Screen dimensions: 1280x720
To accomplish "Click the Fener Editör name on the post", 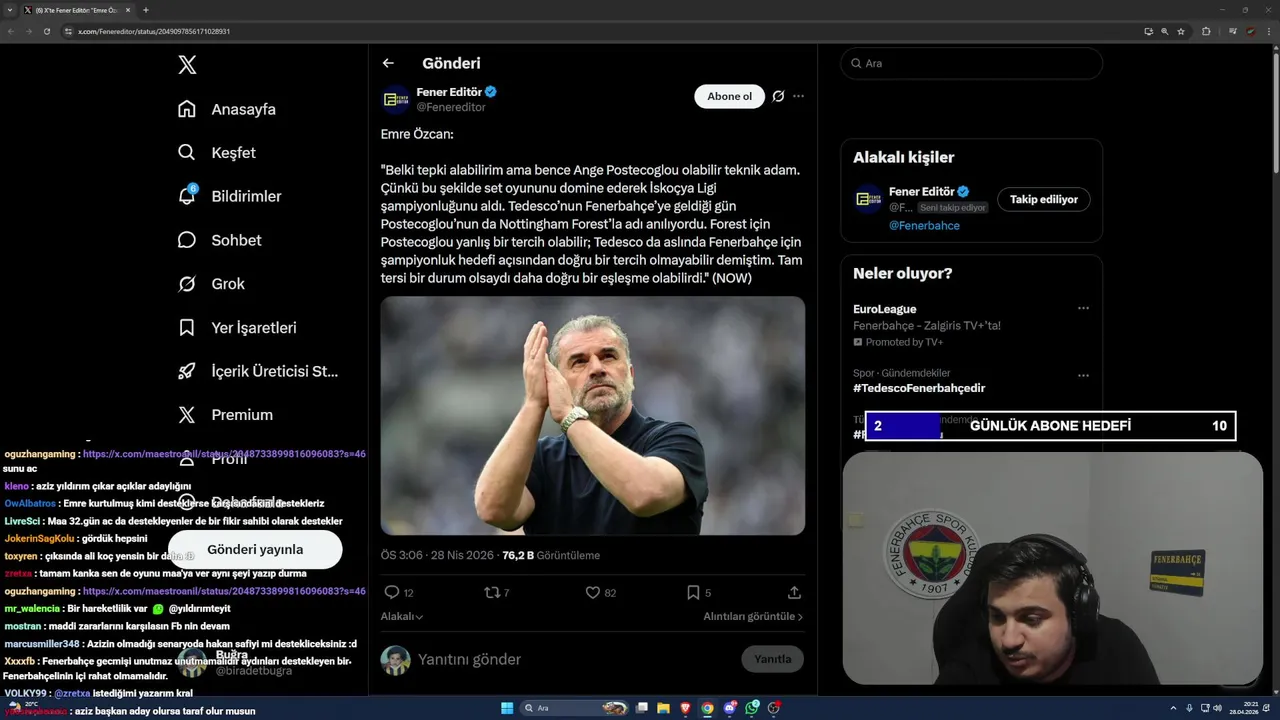I will (449, 92).
